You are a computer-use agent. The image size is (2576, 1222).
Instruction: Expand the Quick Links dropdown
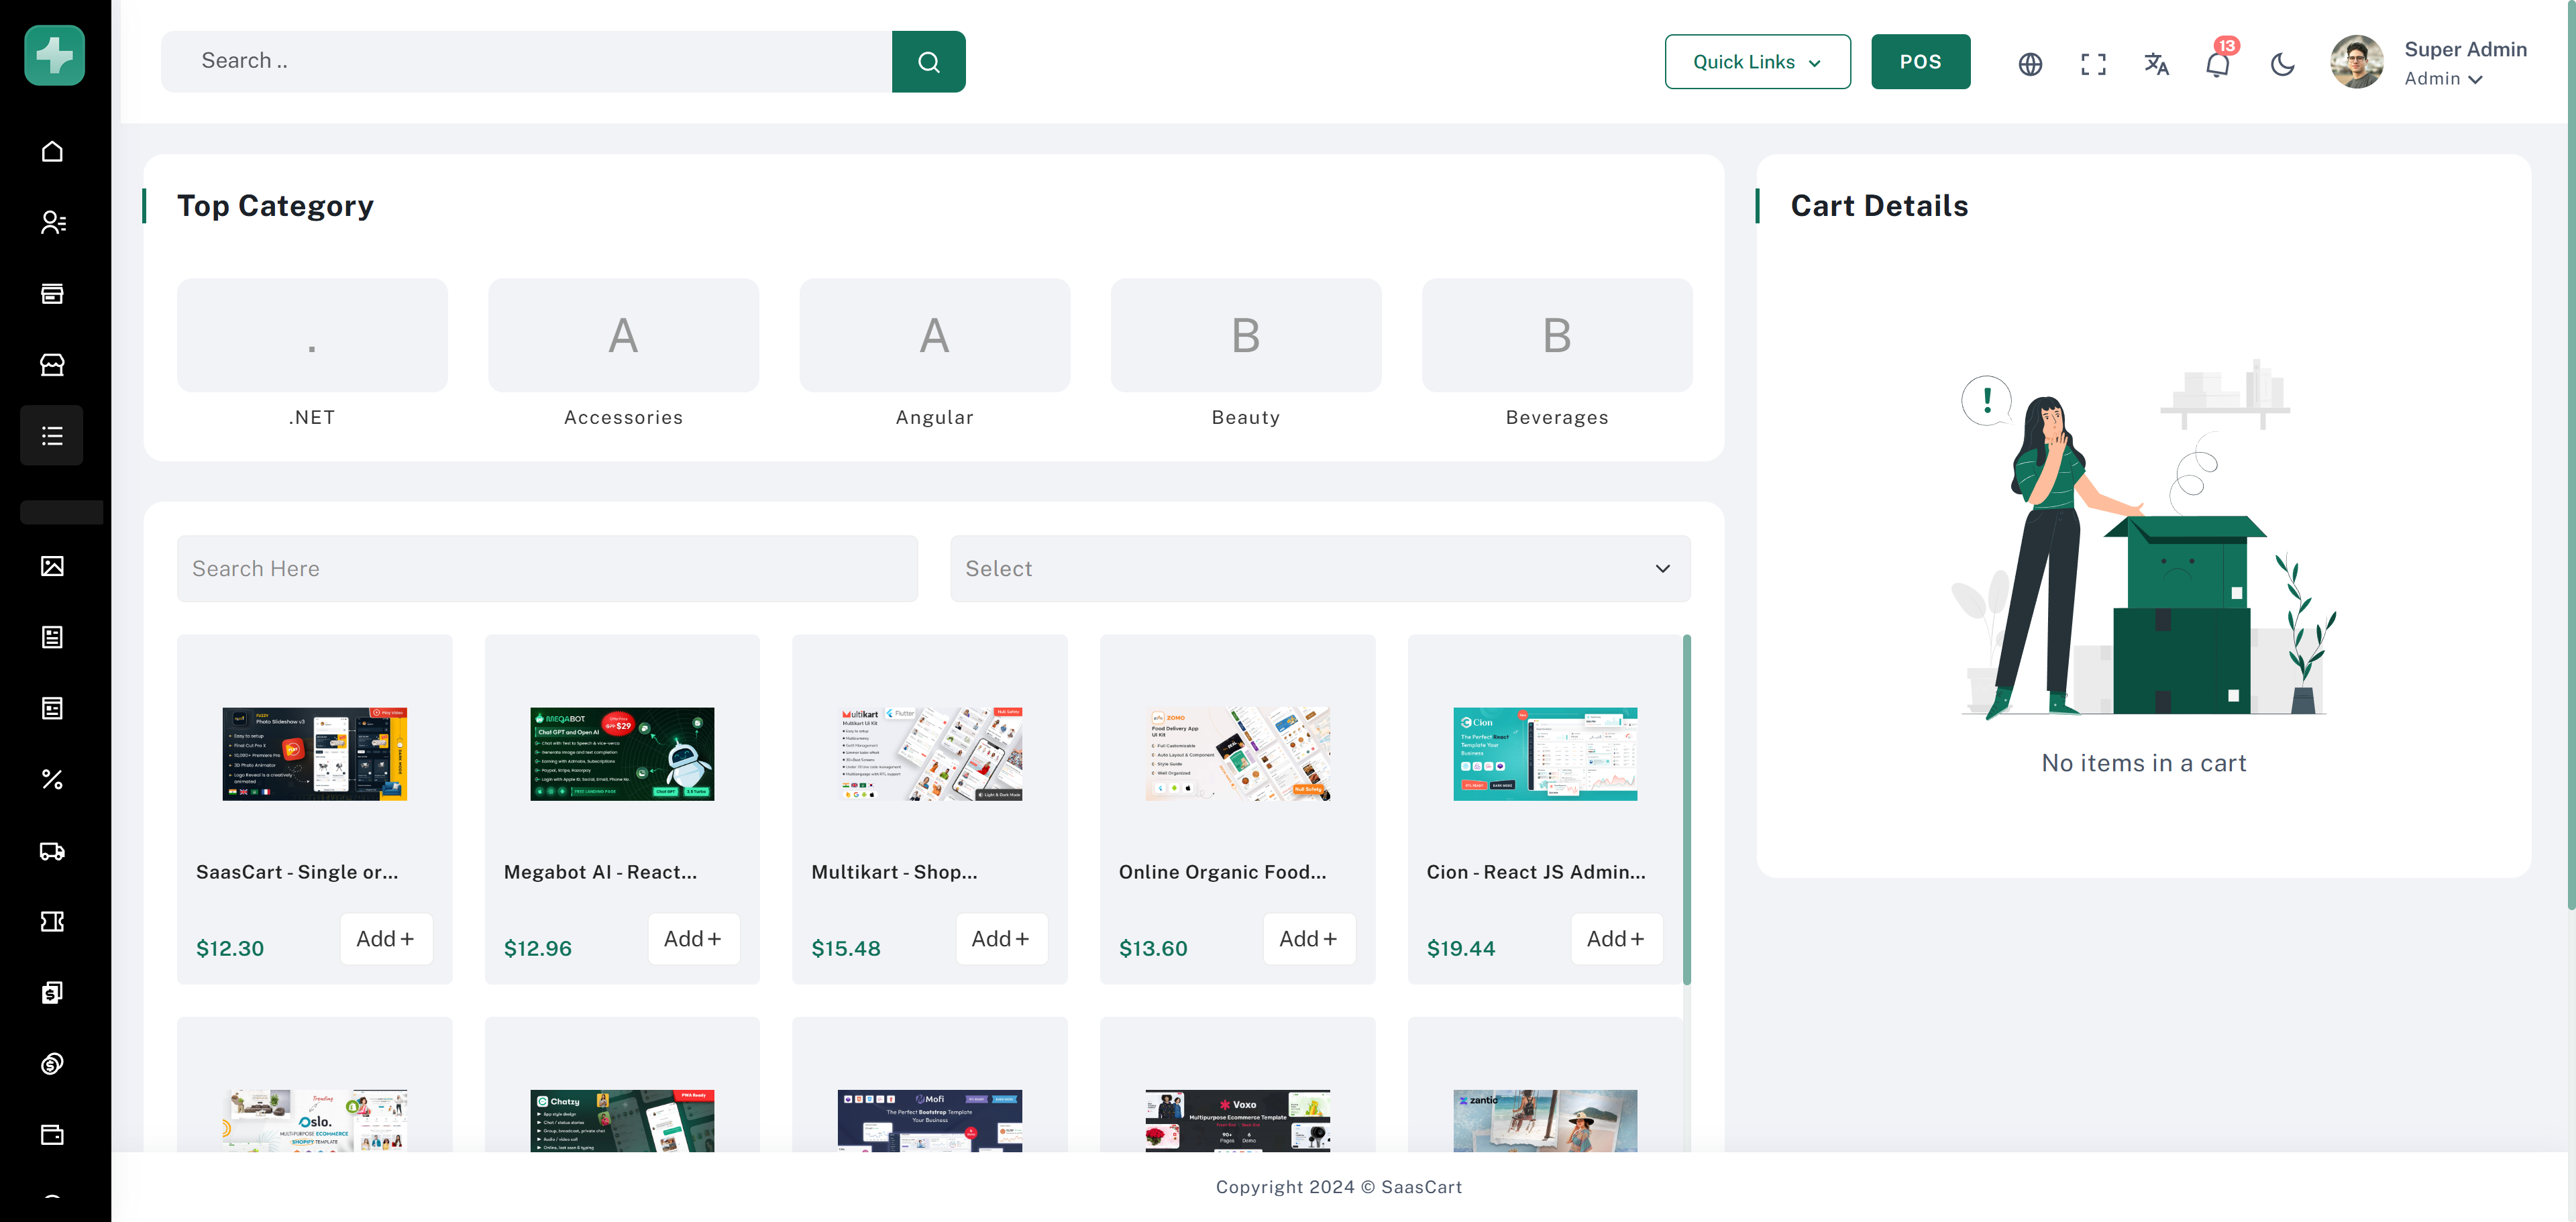pyautogui.click(x=1757, y=62)
